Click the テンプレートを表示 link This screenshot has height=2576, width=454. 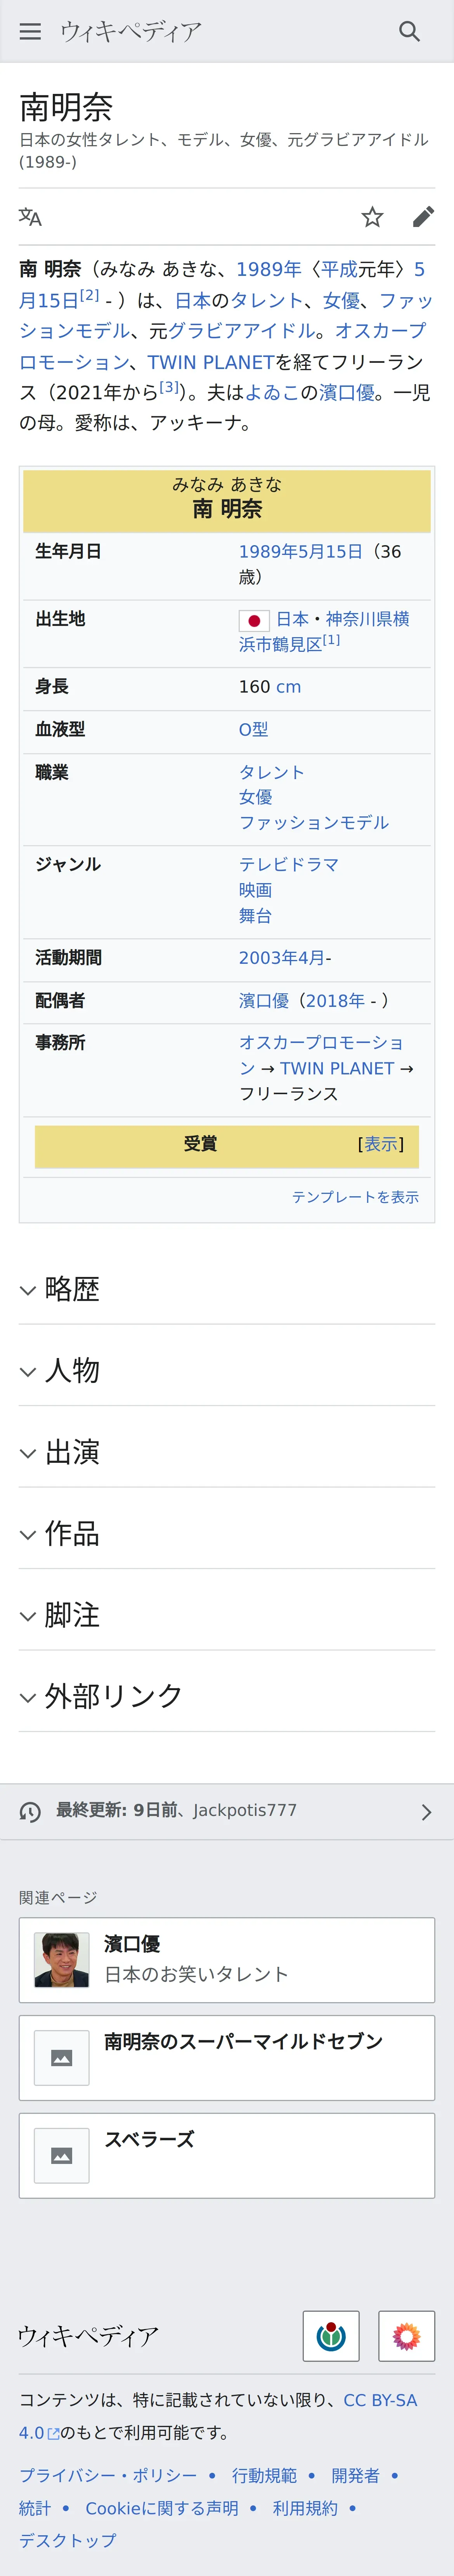coord(355,1197)
